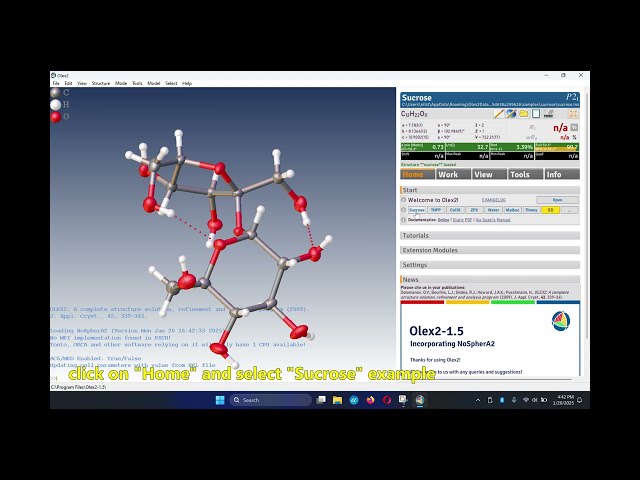This screenshot has width=640, height=480.
Task: Click the yellow ED sample button
Action: tap(550, 210)
